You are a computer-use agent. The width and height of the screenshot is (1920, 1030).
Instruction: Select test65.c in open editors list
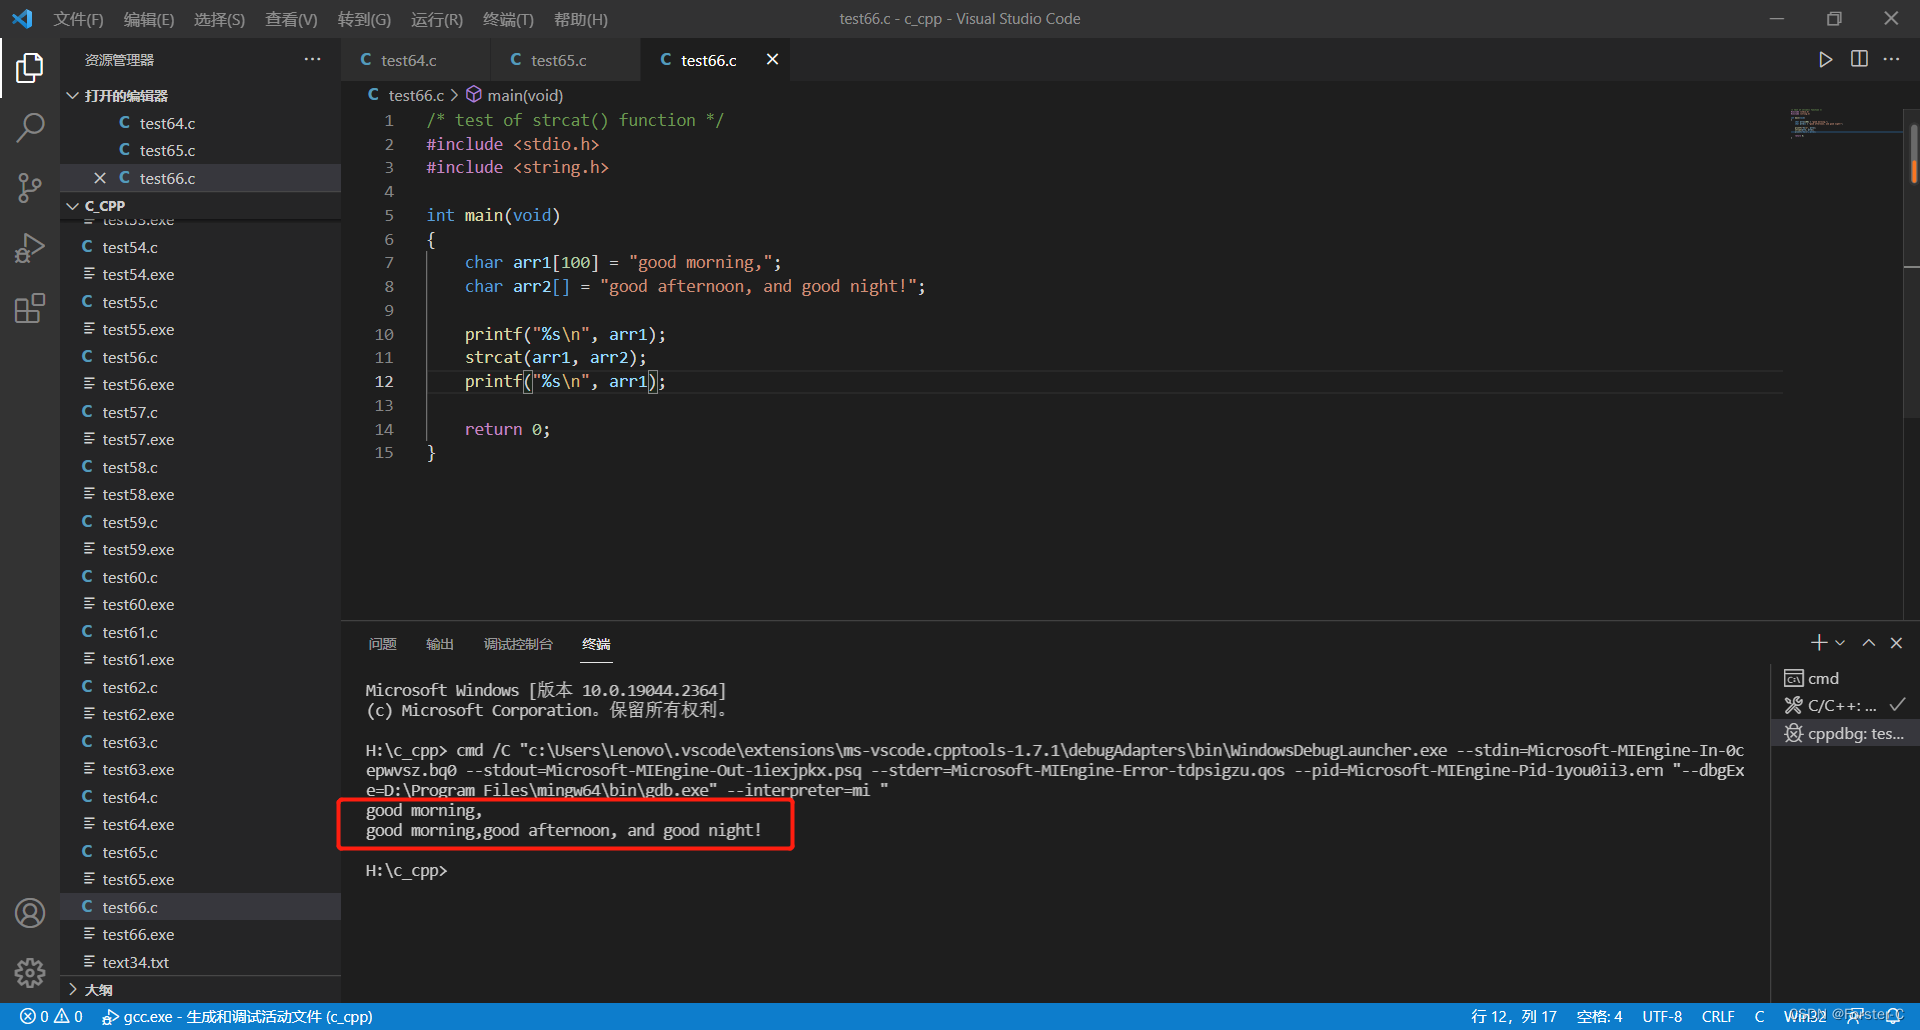200,150
